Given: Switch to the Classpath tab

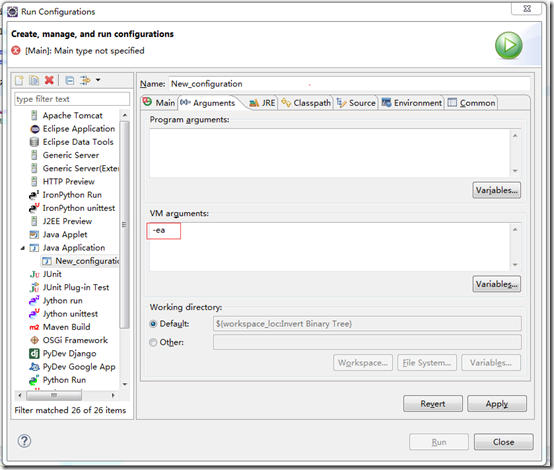Looking at the screenshot, I should pyautogui.click(x=306, y=103).
